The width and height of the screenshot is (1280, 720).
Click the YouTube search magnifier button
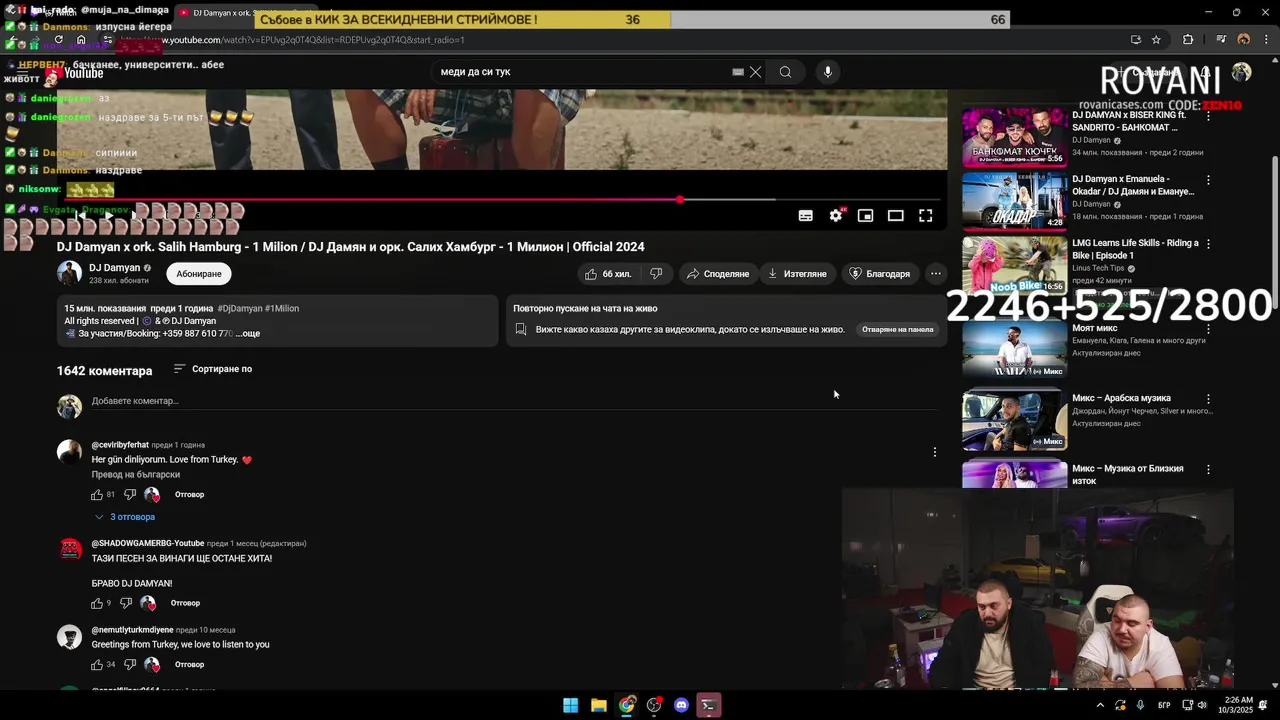click(785, 72)
